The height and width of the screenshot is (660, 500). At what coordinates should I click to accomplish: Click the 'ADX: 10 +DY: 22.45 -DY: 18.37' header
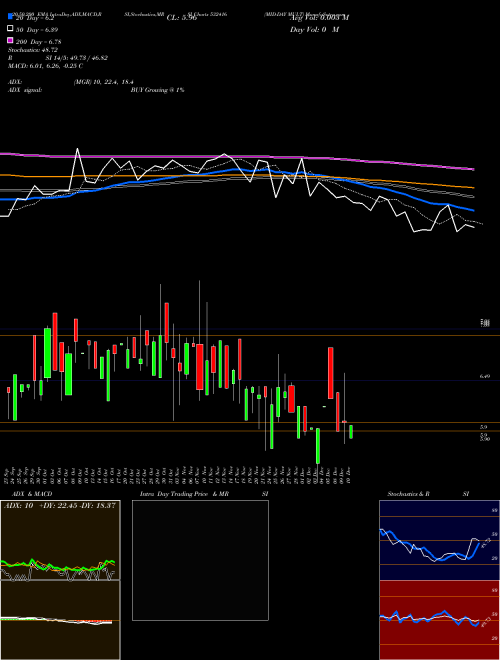click(59, 505)
